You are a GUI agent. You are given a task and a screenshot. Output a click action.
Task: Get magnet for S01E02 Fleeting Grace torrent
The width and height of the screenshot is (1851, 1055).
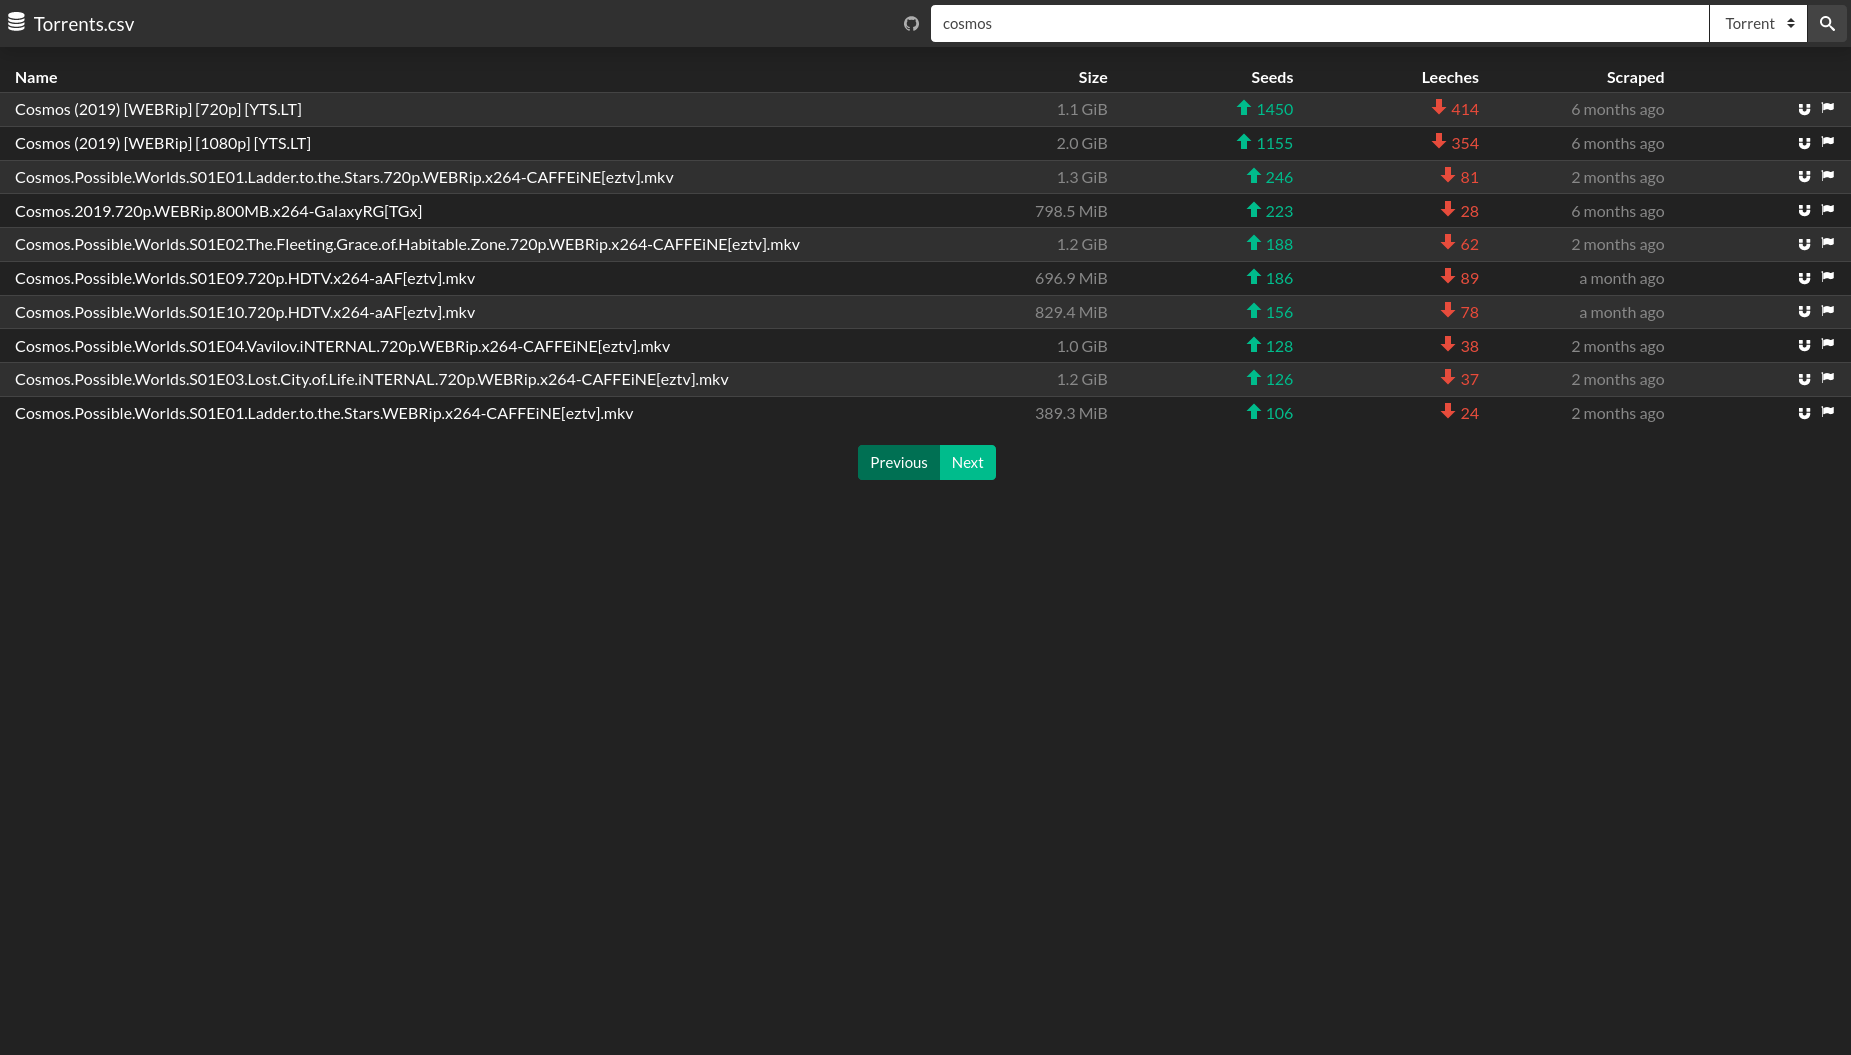click(x=1804, y=244)
